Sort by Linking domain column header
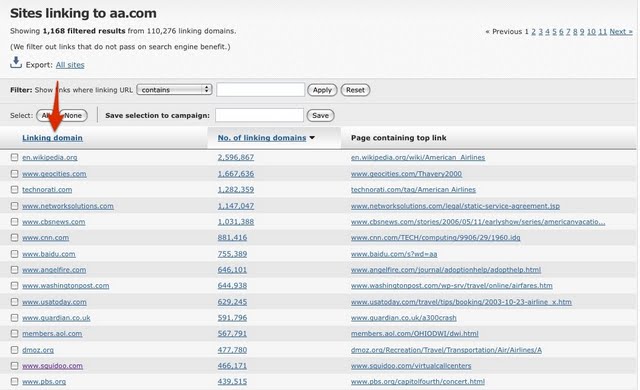This screenshot has width=640, height=390. [52, 138]
